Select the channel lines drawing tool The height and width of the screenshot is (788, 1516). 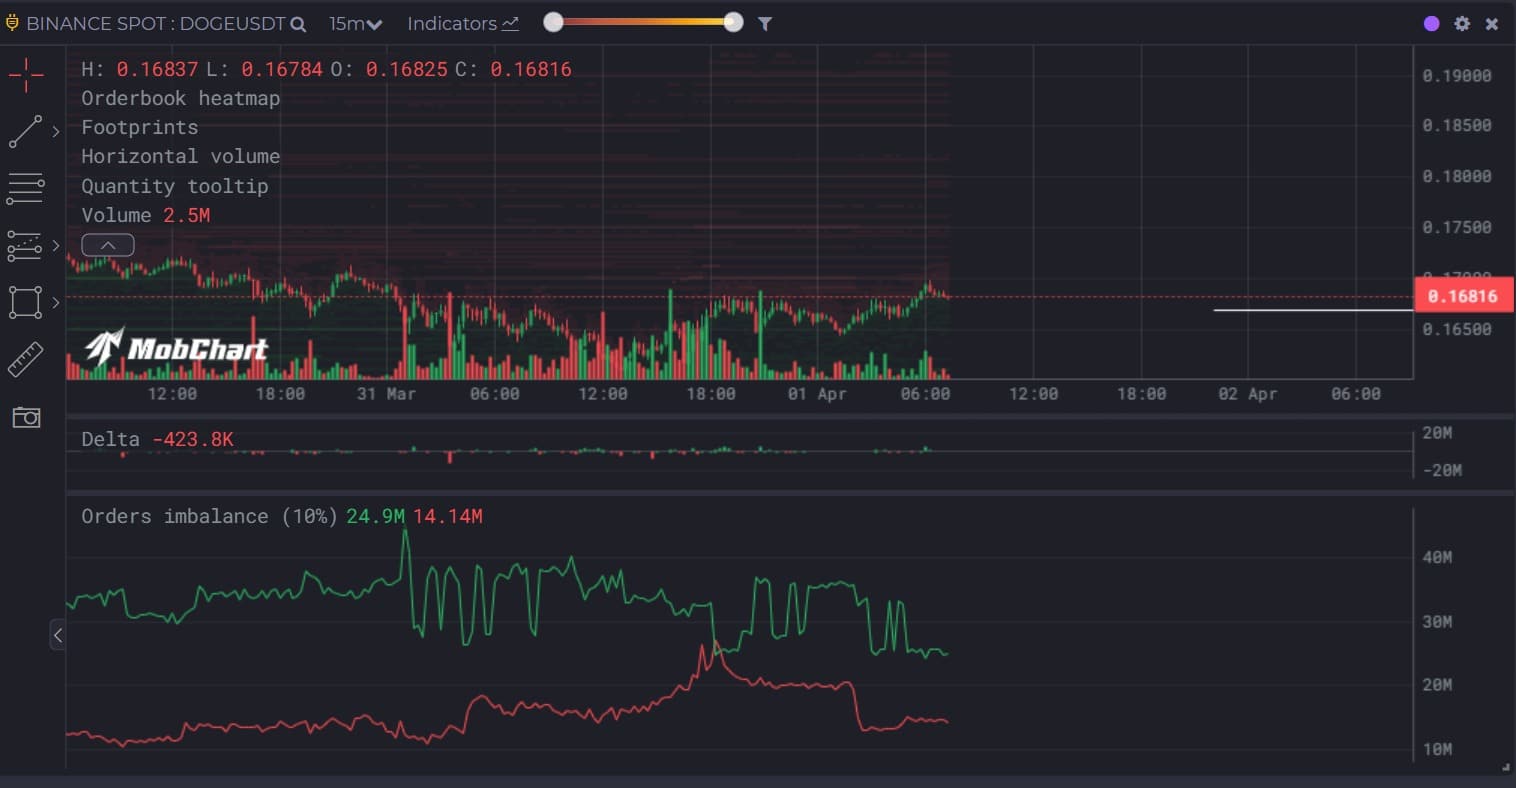tap(26, 245)
